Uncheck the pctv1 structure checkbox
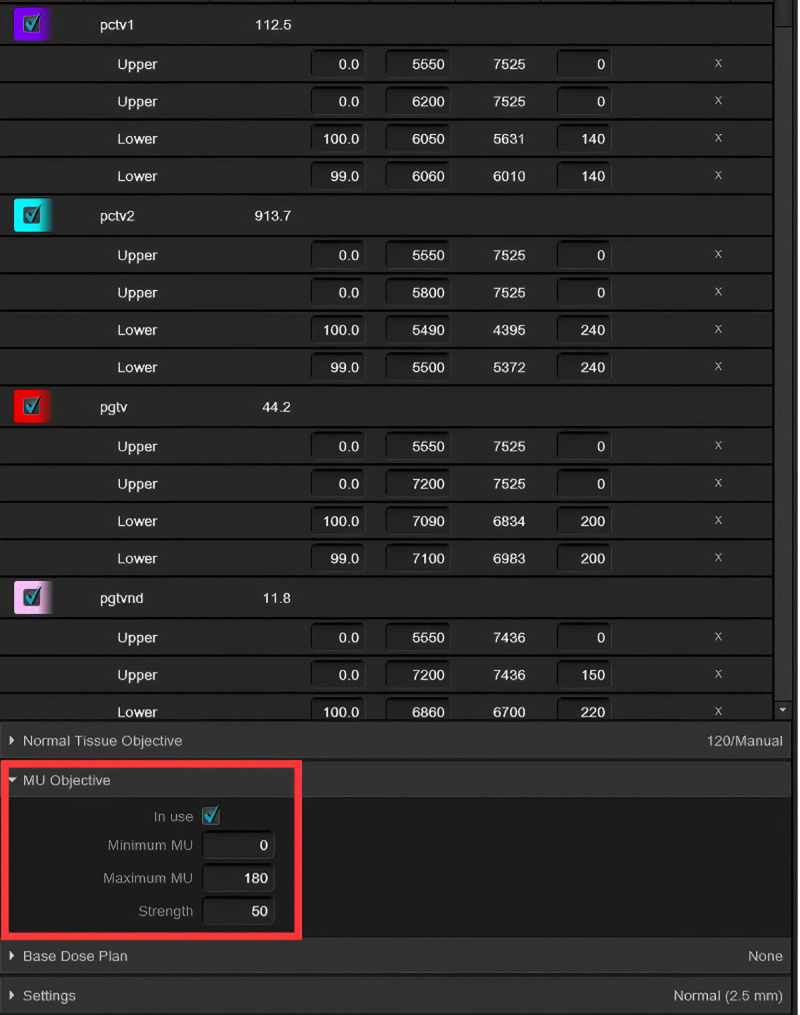 (x=32, y=24)
